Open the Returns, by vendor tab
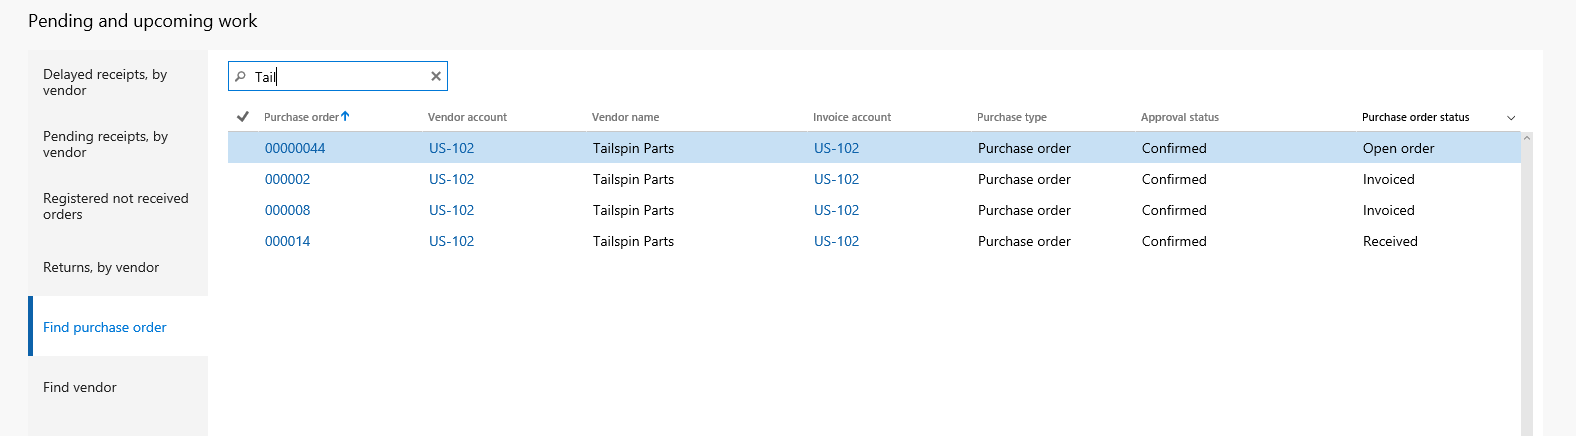1576x436 pixels. [x=101, y=267]
